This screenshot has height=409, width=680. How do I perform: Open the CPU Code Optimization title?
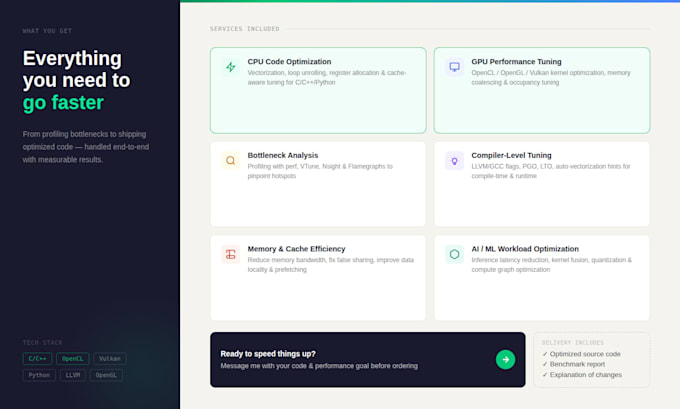click(x=289, y=62)
